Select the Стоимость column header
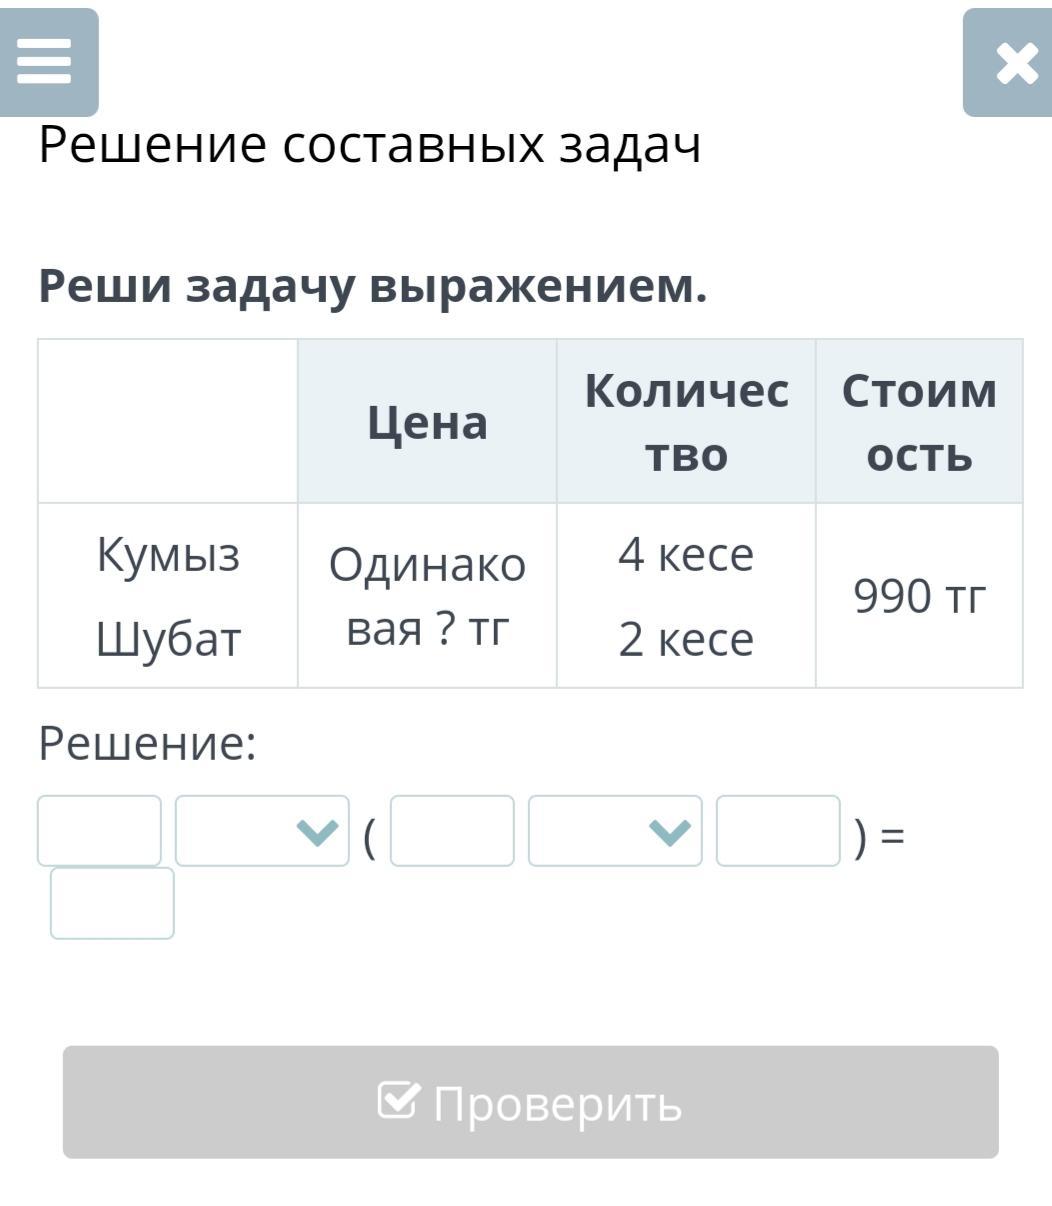The image size is (1052, 1206). [919, 421]
